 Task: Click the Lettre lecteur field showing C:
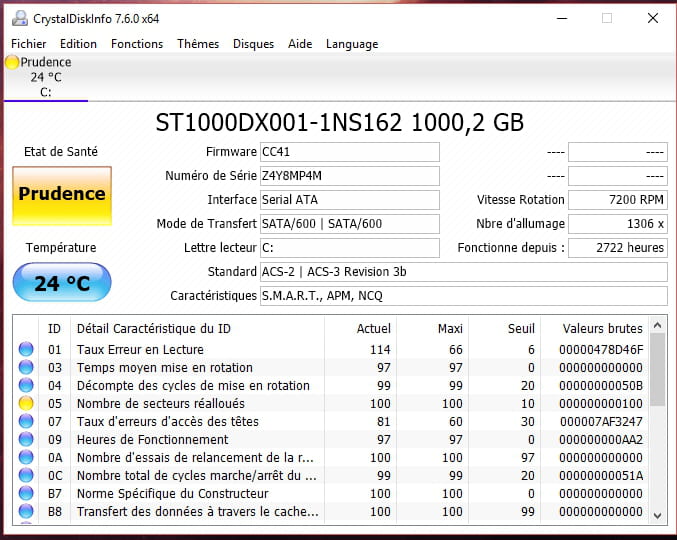click(350, 248)
